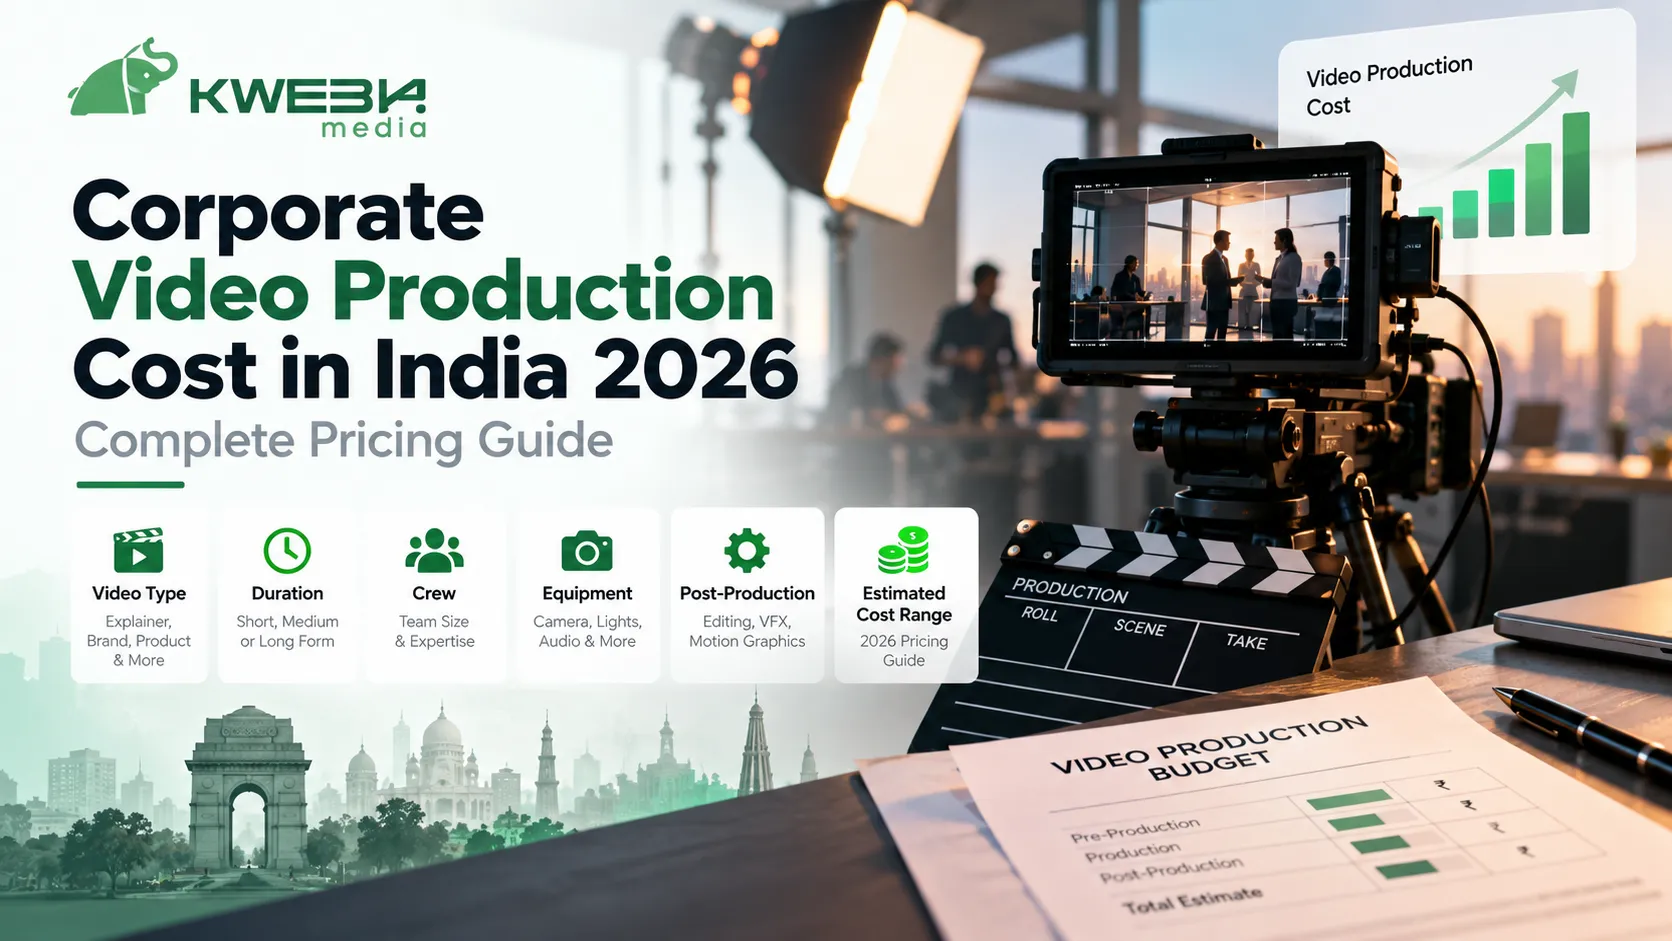Viewport: 1672px width, 941px height.
Task: Click the 'Video Production Cost' chart title
Action: point(1389,86)
